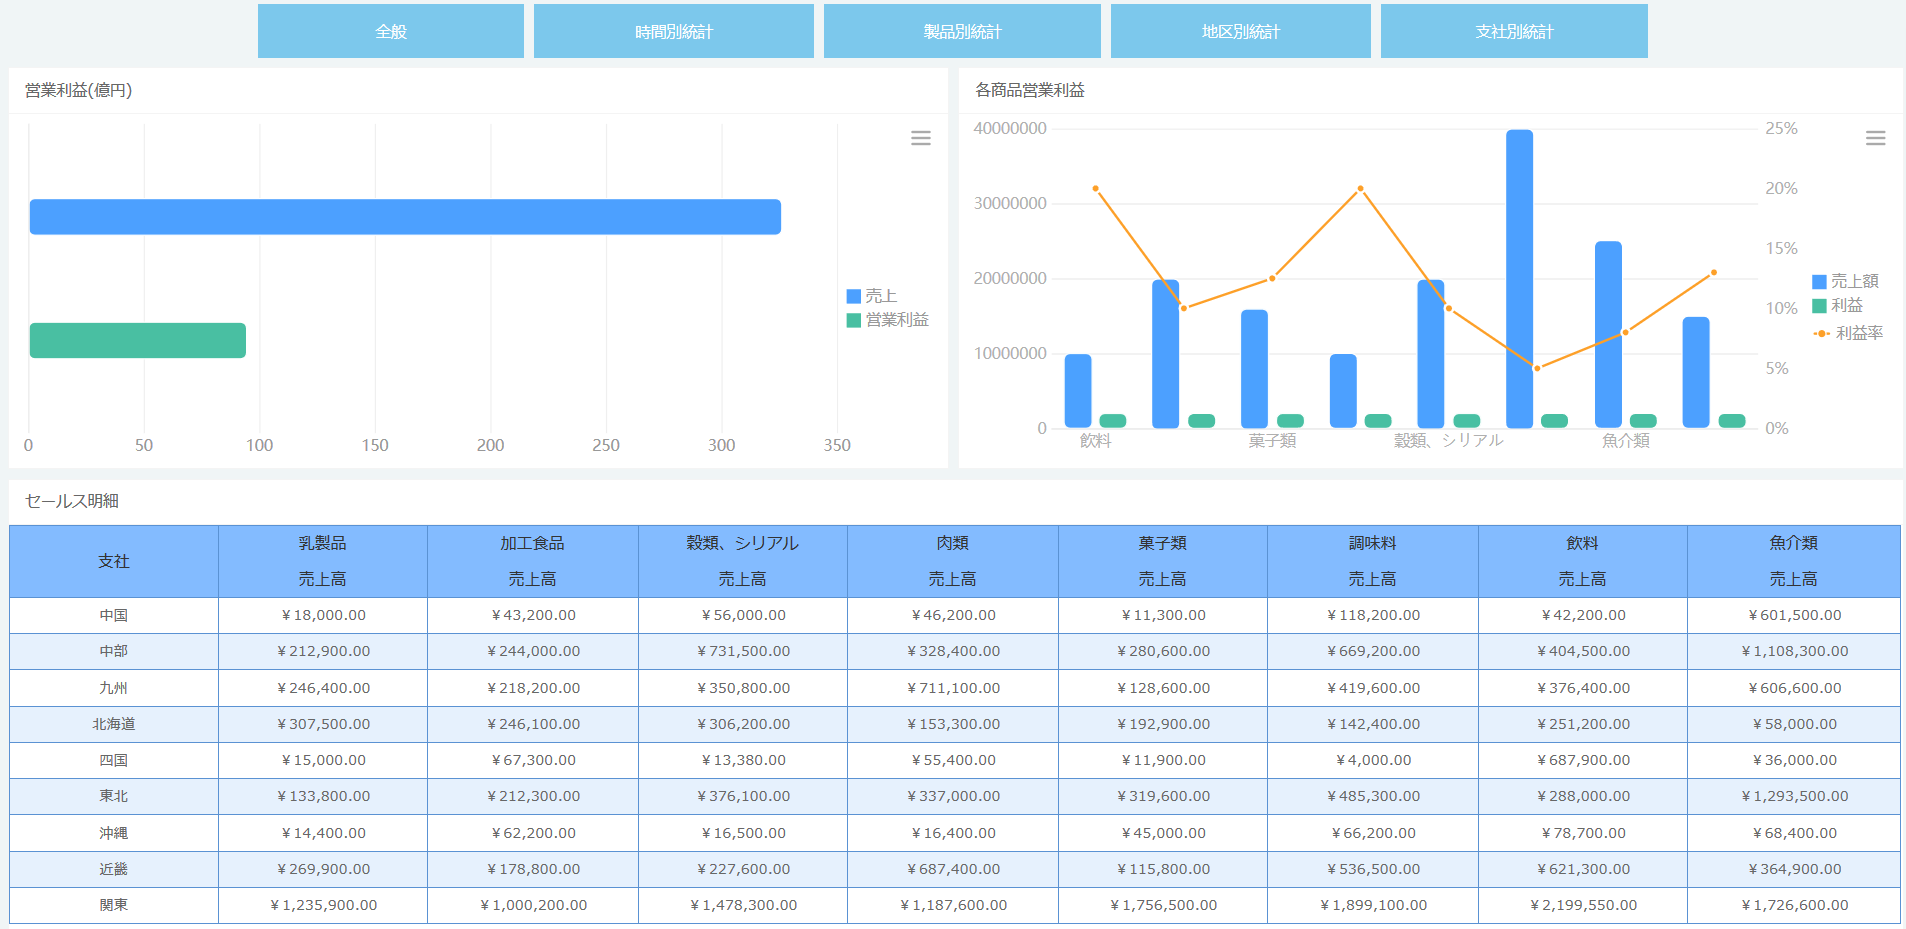Open the 支社別統計 tab

click(x=1514, y=31)
